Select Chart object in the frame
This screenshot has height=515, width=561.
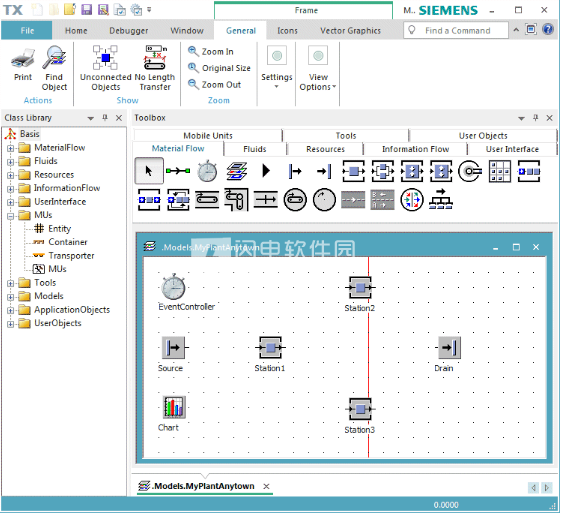click(175, 407)
